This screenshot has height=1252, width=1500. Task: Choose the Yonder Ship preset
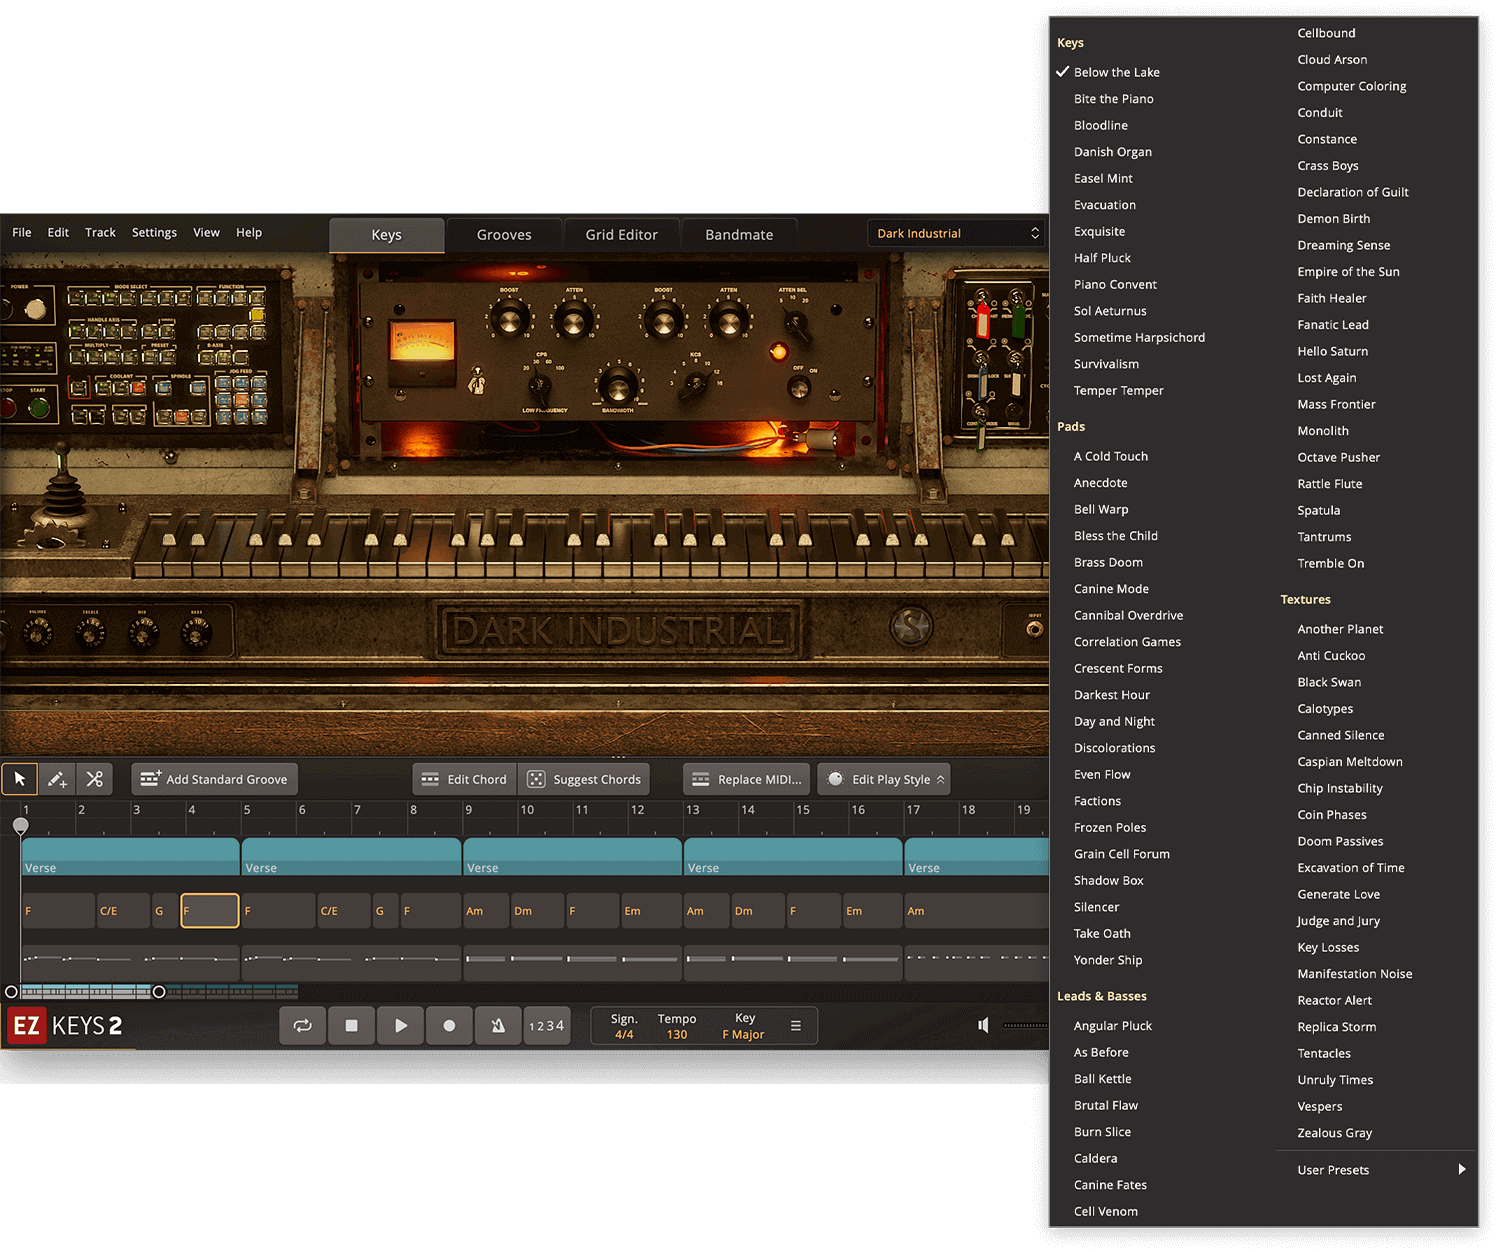(1107, 960)
